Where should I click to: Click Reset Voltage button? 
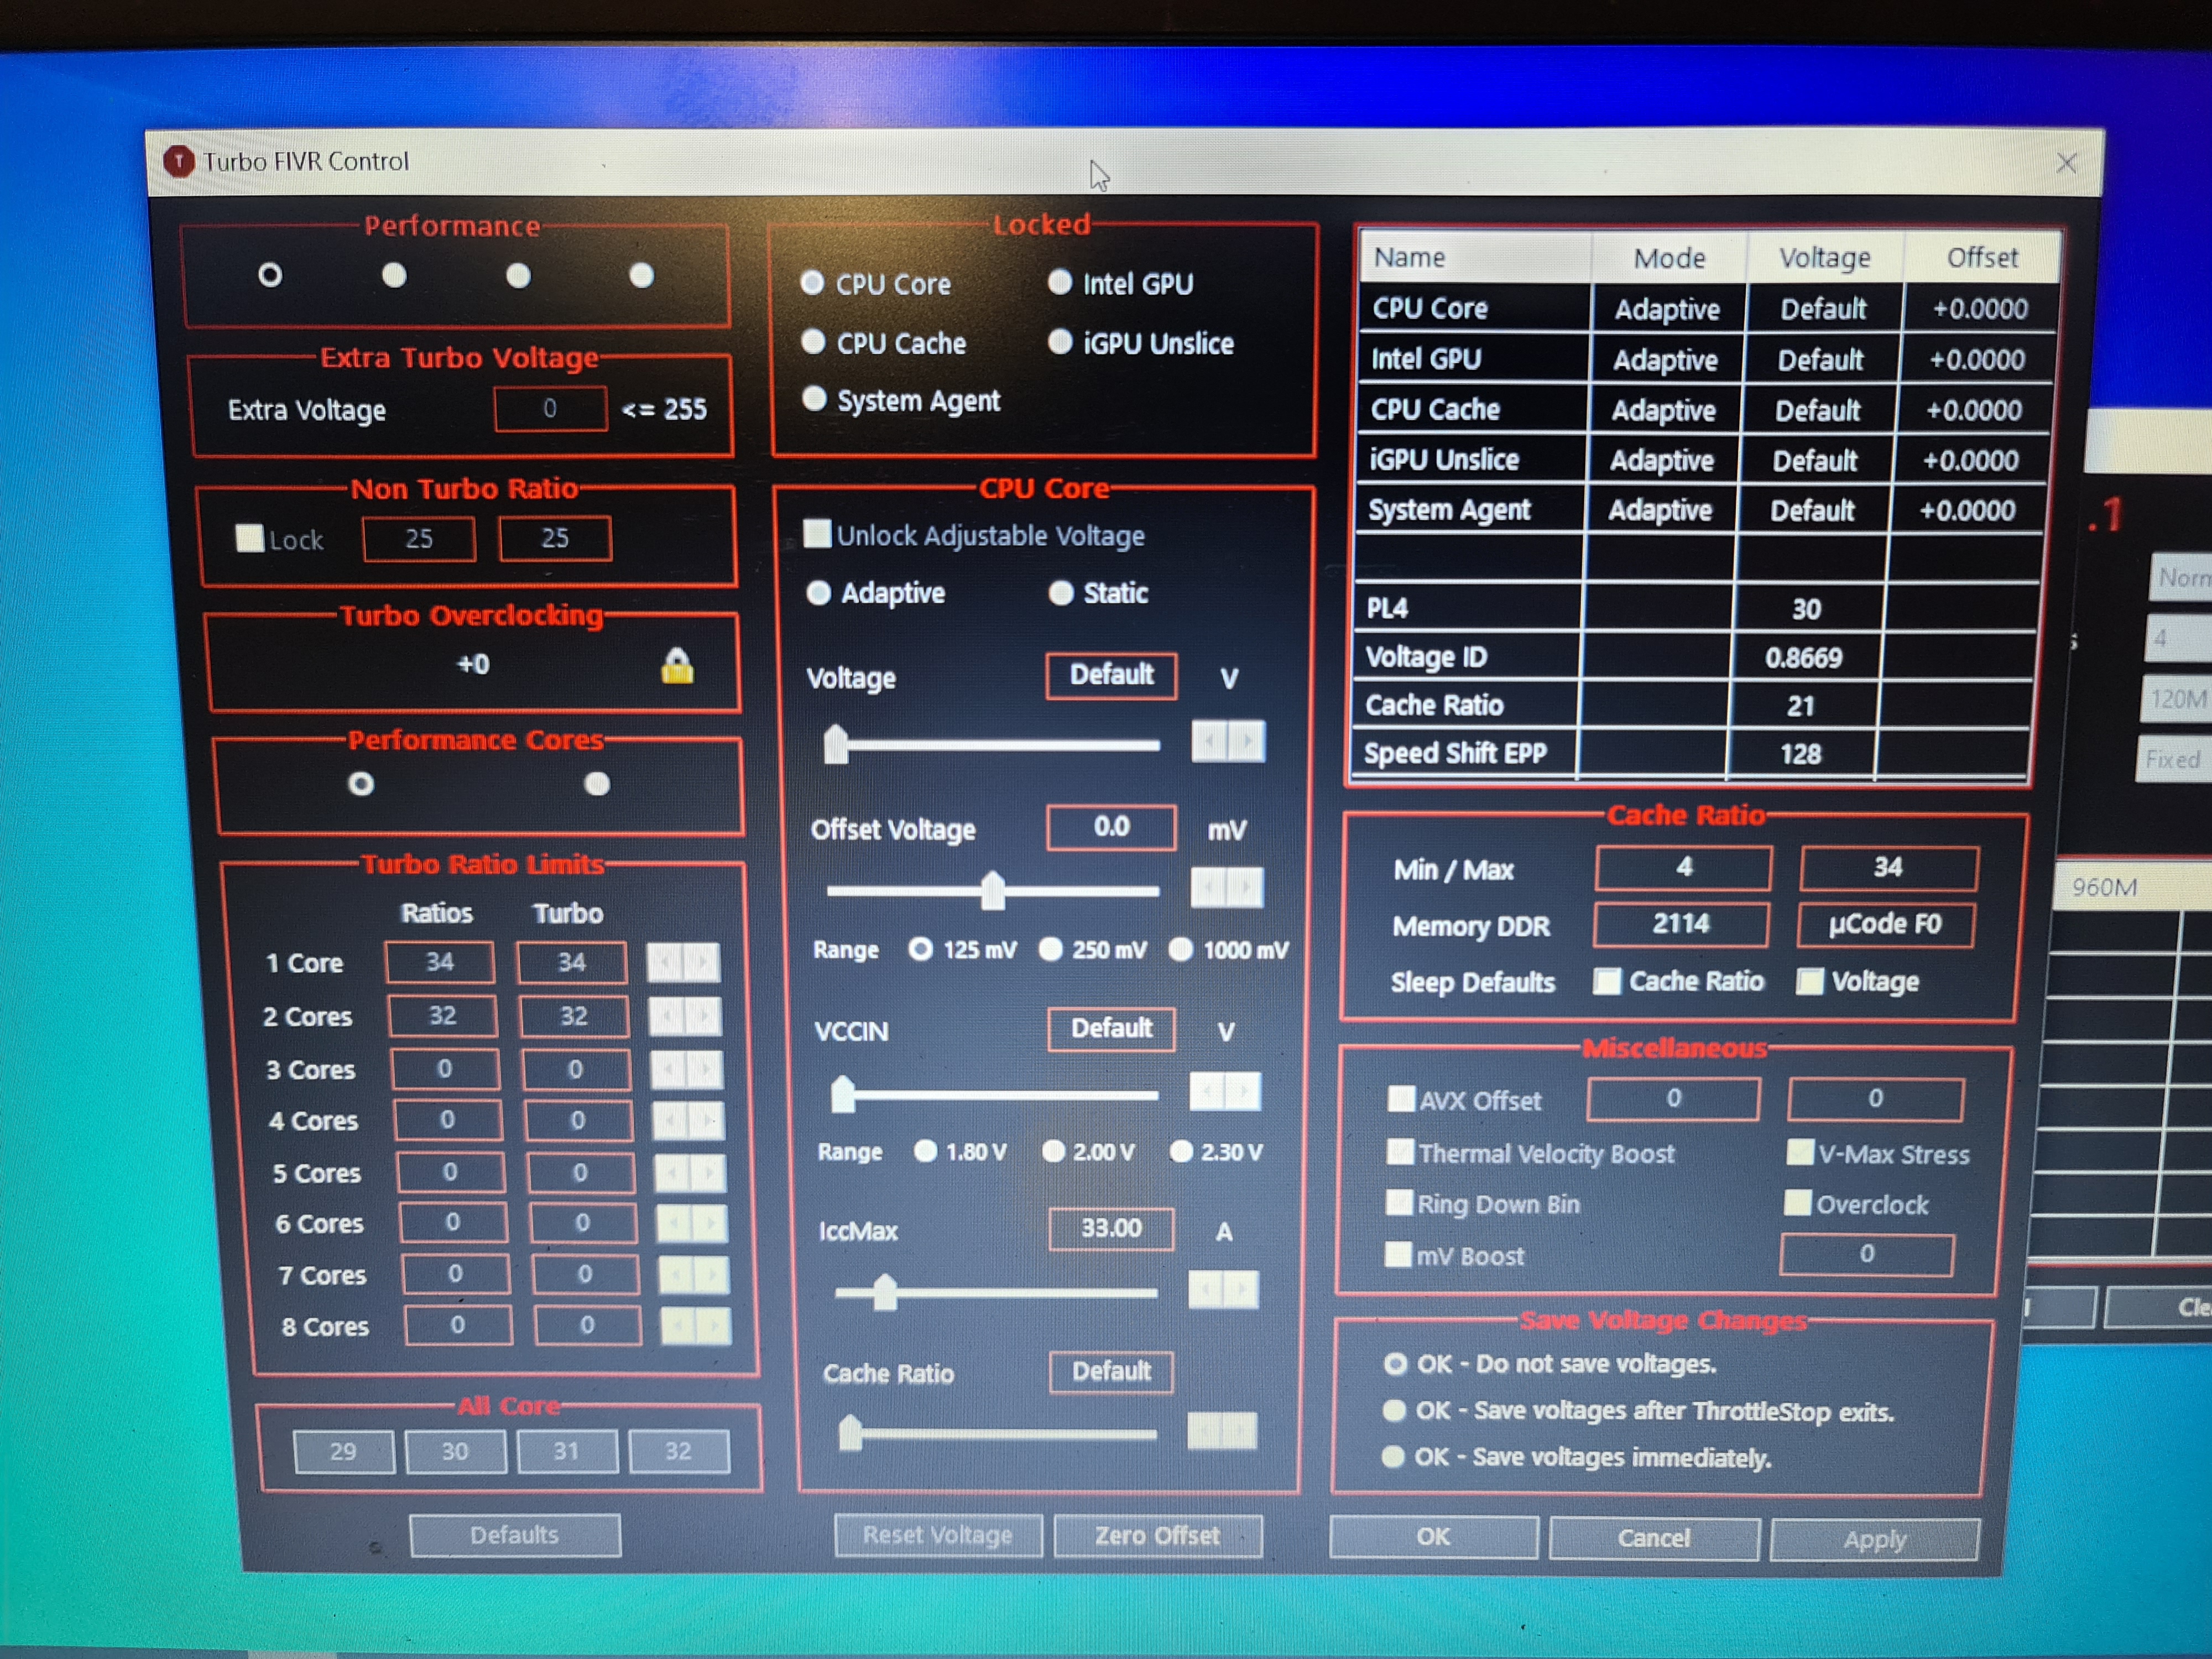pos(938,1535)
